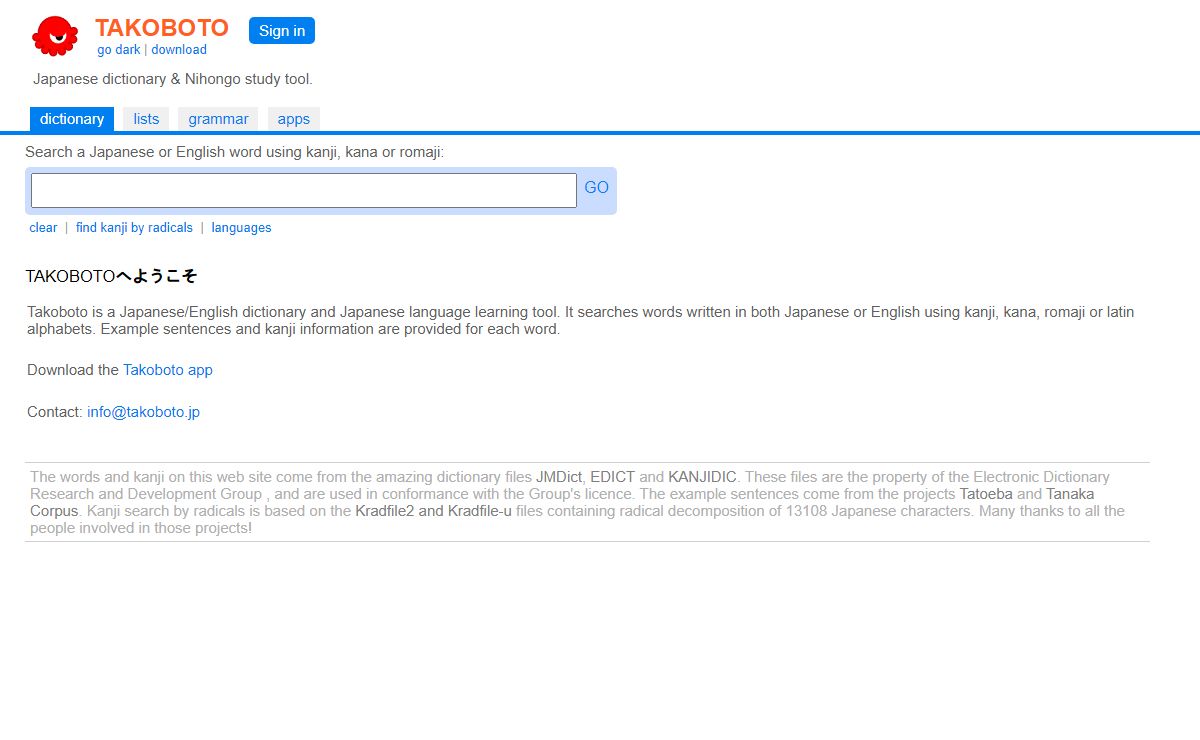Image resolution: width=1200 pixels, height=740 pixels.
Task: Open the EDICT link in footer
Action: [612, 477]
